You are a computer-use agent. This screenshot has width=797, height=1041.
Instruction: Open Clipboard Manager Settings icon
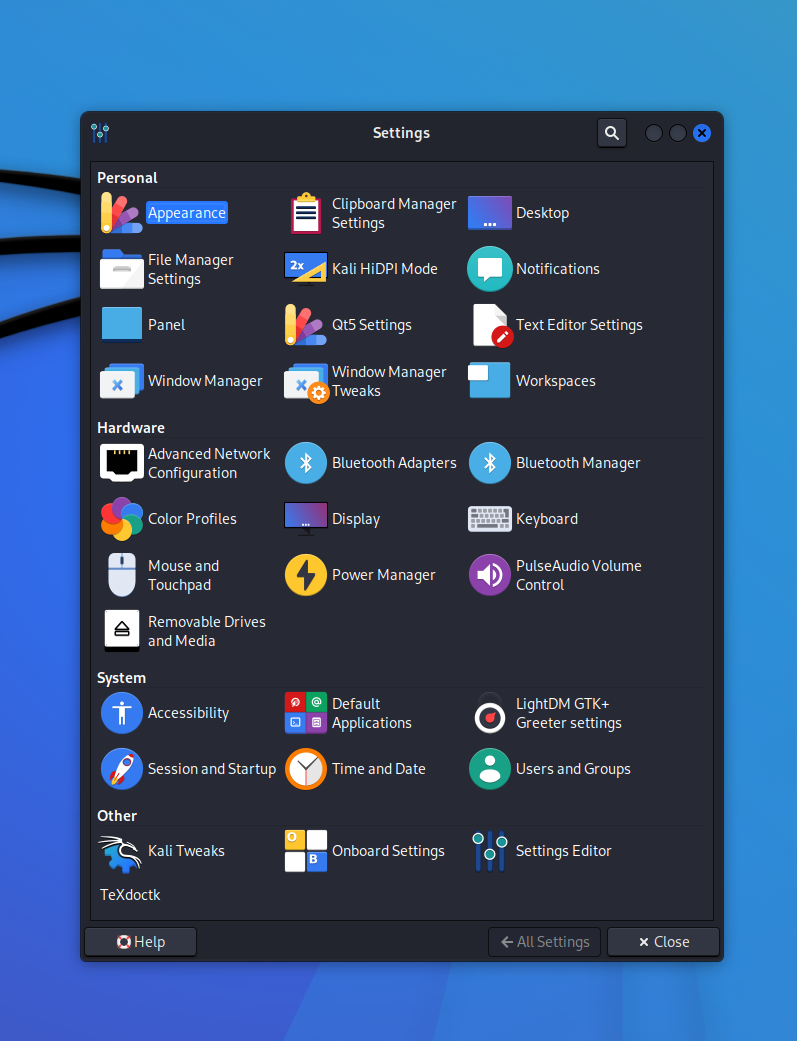tap(306, 213)
